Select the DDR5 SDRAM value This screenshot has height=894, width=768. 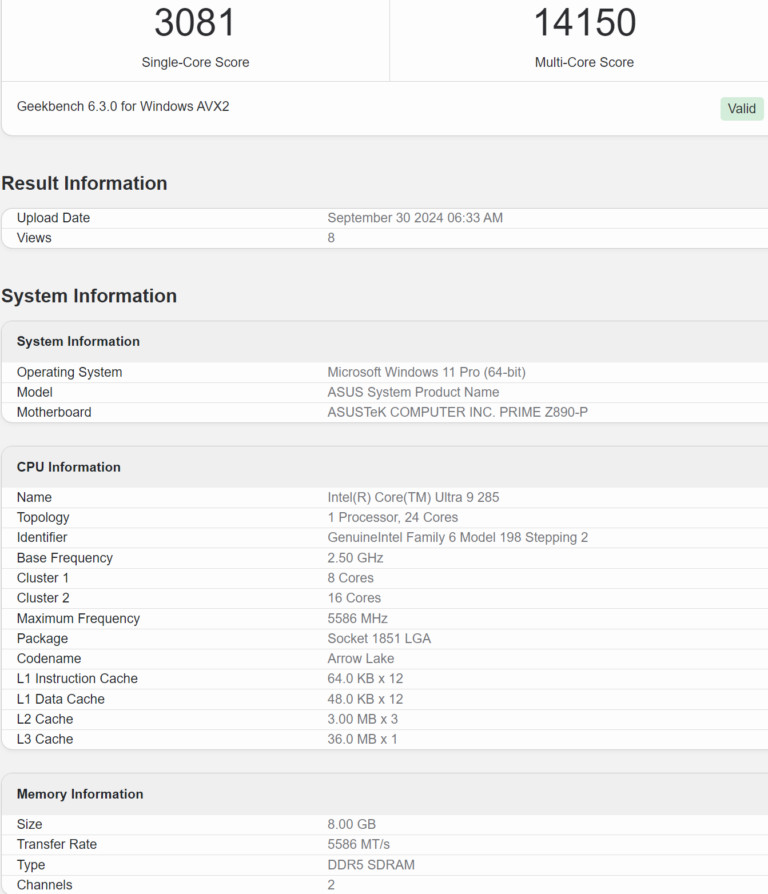(x=371, y=865)
